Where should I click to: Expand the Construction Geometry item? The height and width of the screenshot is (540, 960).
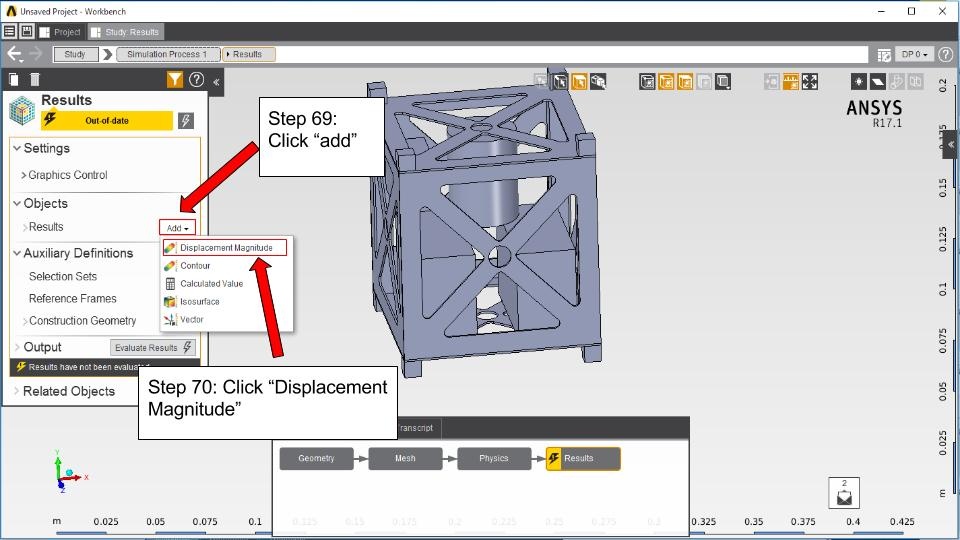tap(25, 321)
